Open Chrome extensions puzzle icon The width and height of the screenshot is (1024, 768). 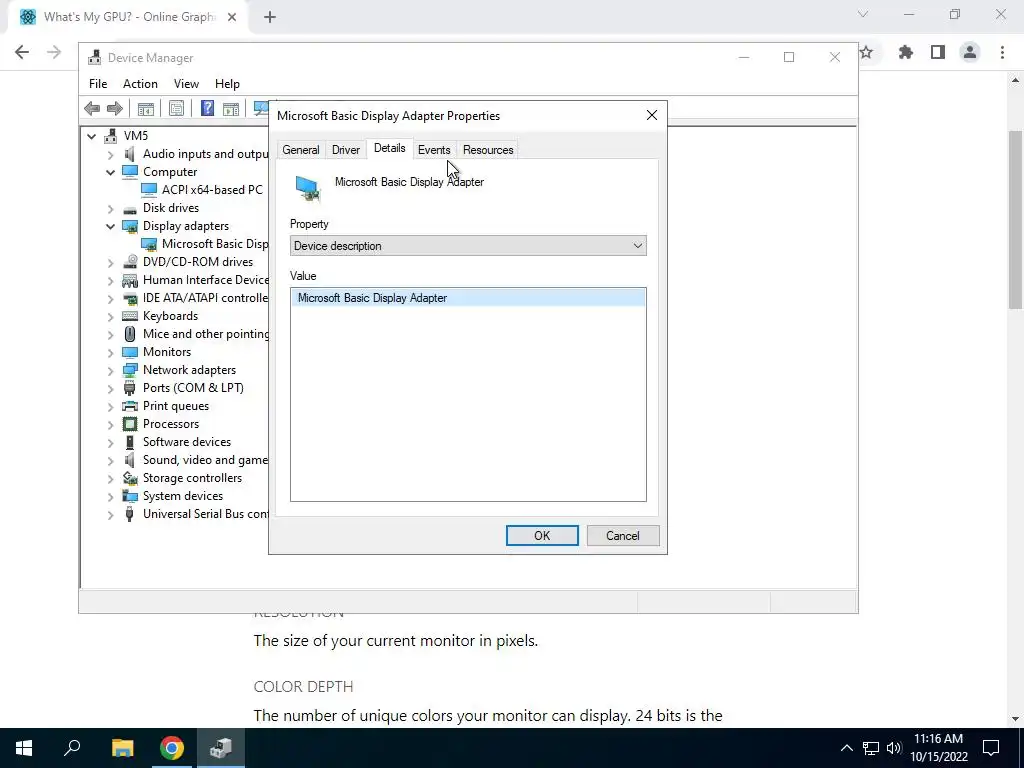pos(906,52)
